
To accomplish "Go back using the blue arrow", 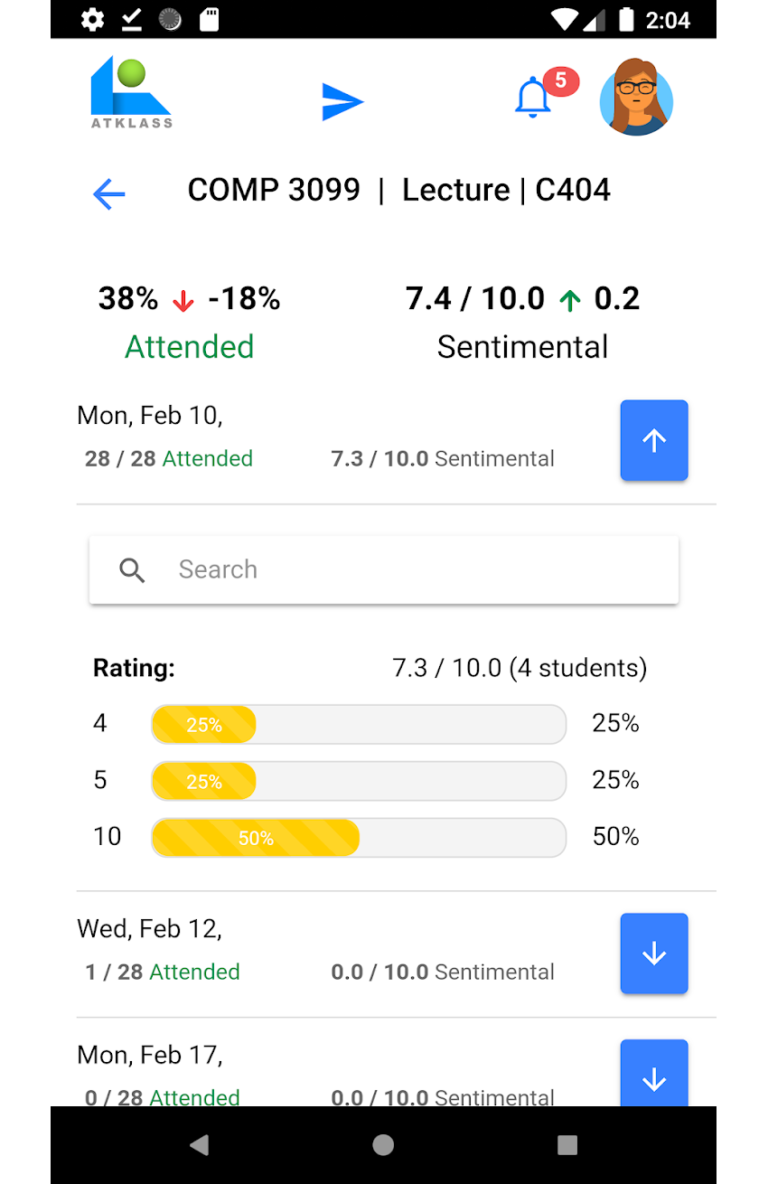I will click(109, 194).
